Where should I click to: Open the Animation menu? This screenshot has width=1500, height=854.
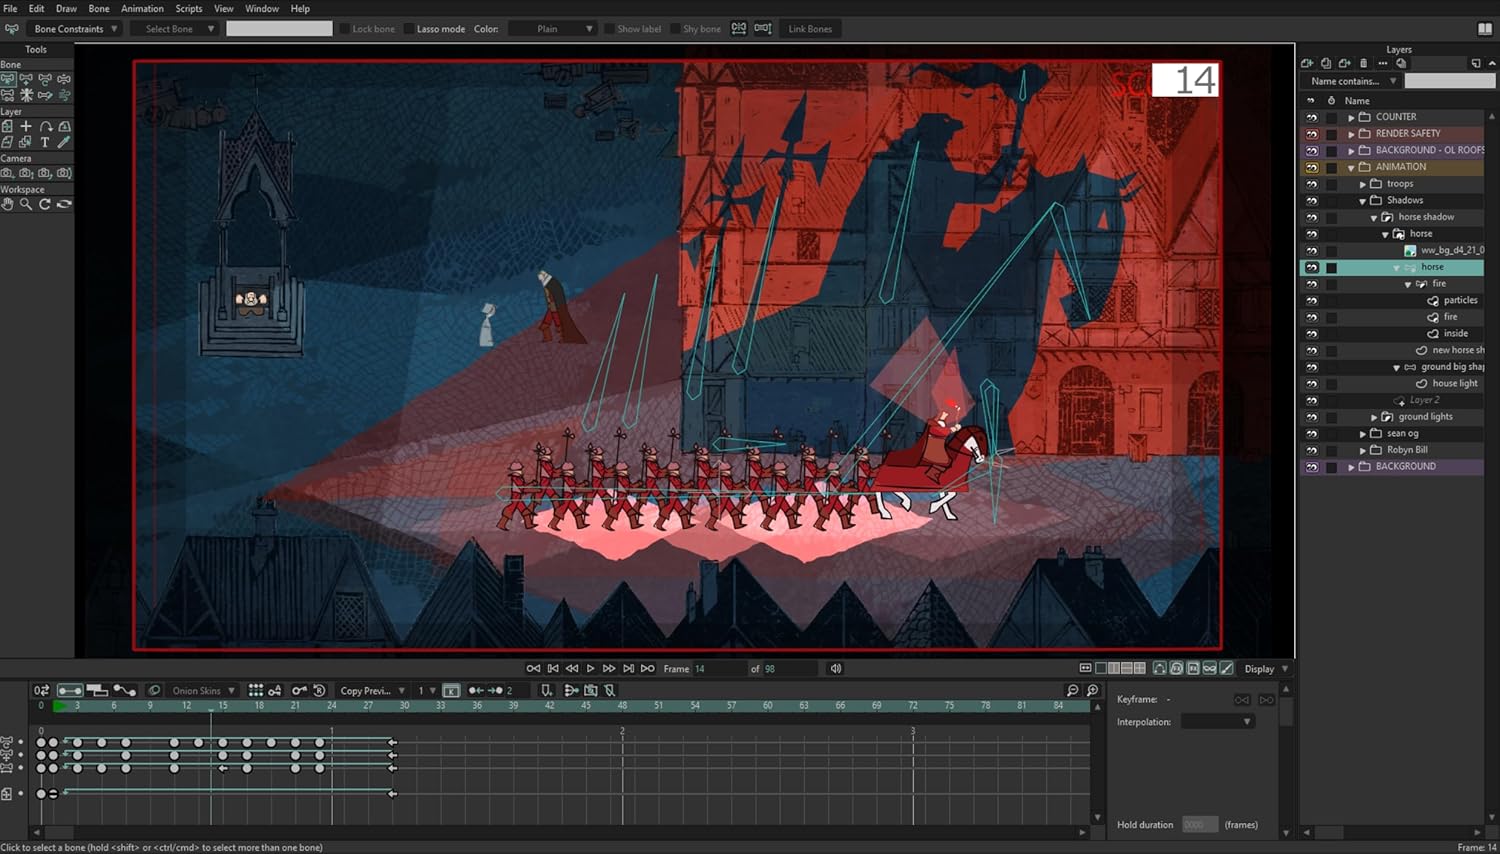coord(142,8)
